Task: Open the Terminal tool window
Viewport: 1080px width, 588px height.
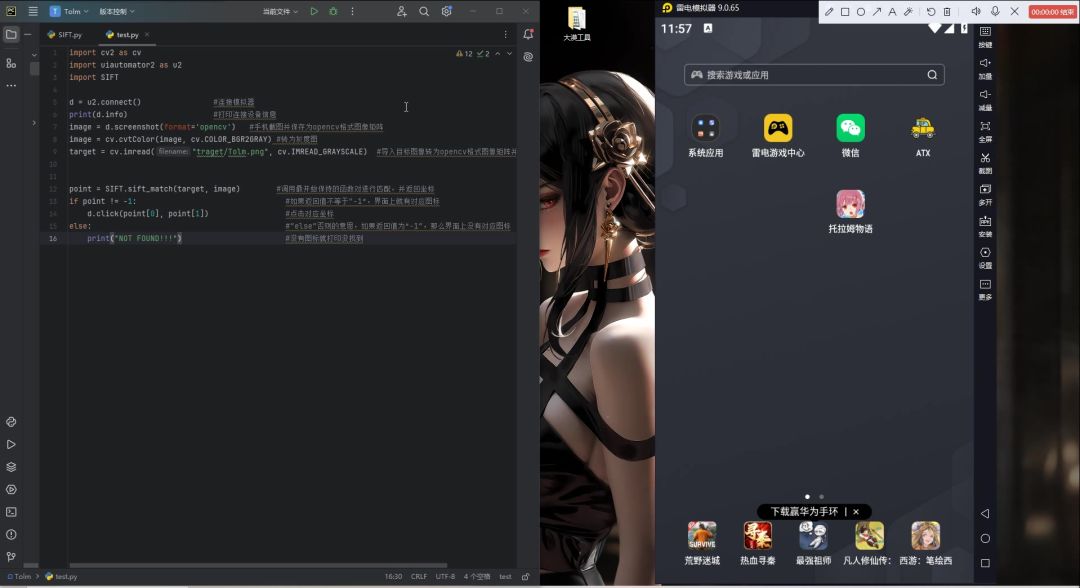Action: (x=11, y=512)
